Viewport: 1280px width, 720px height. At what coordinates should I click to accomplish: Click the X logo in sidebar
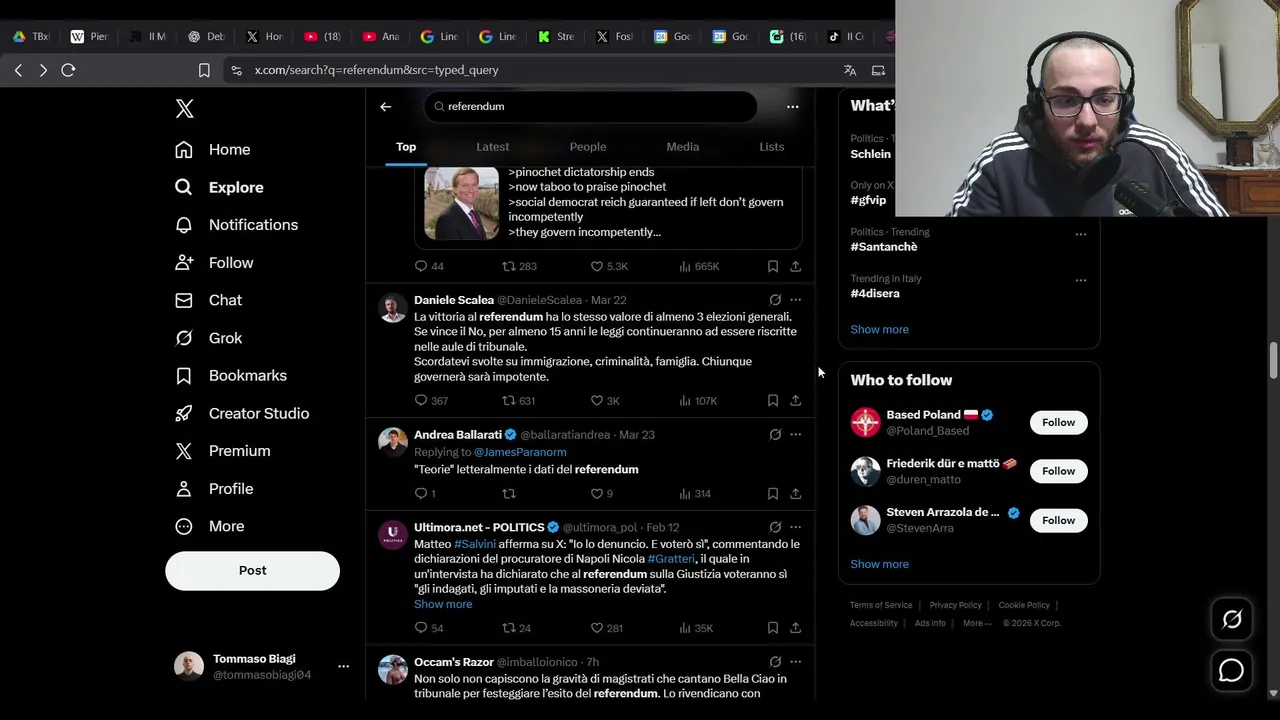click(x=185, y=109)
